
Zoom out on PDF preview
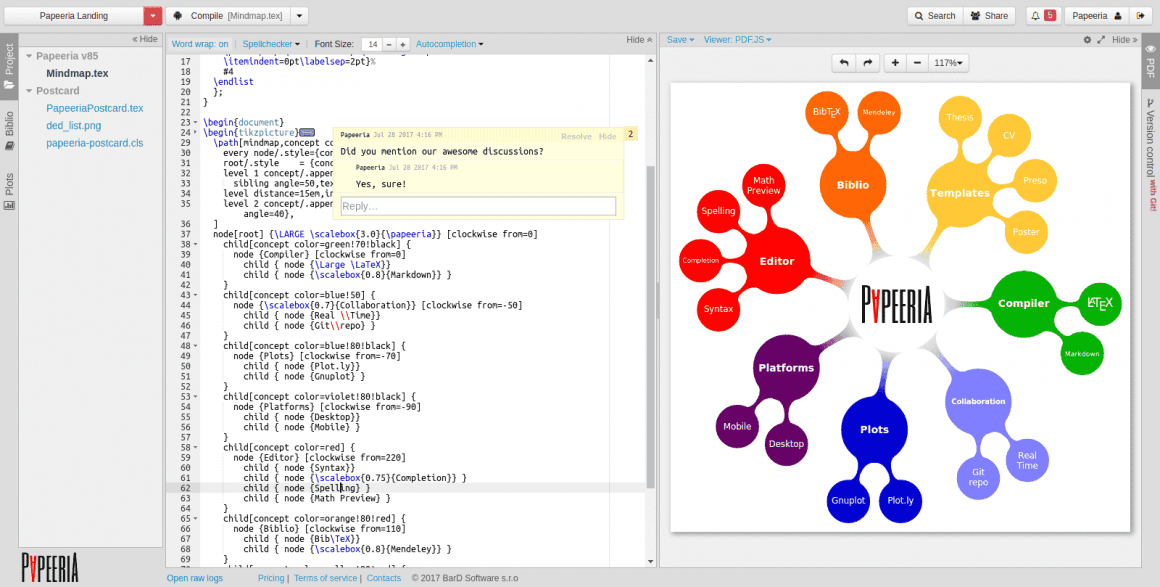(916, 63)
